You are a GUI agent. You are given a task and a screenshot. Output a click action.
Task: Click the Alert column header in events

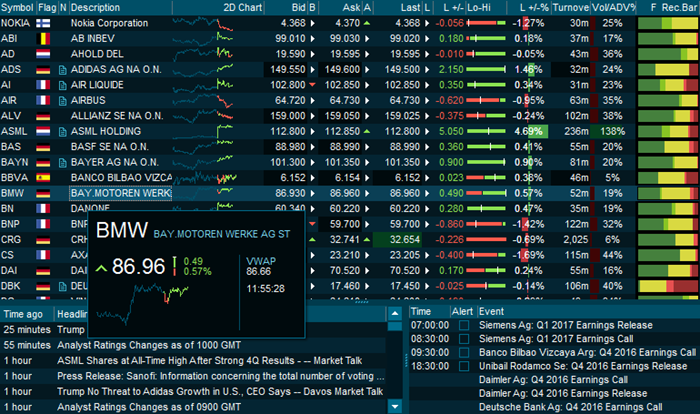(x=462, y=311)
